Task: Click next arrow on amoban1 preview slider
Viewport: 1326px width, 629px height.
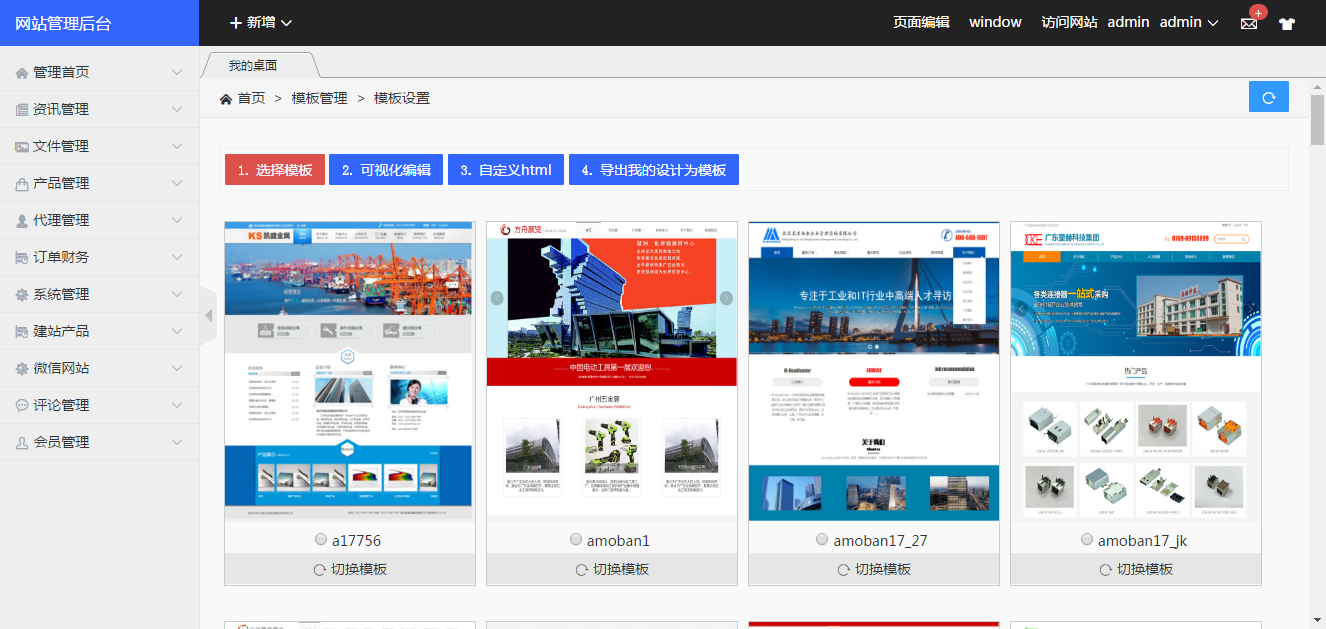Action: click(x=726, y=298)
